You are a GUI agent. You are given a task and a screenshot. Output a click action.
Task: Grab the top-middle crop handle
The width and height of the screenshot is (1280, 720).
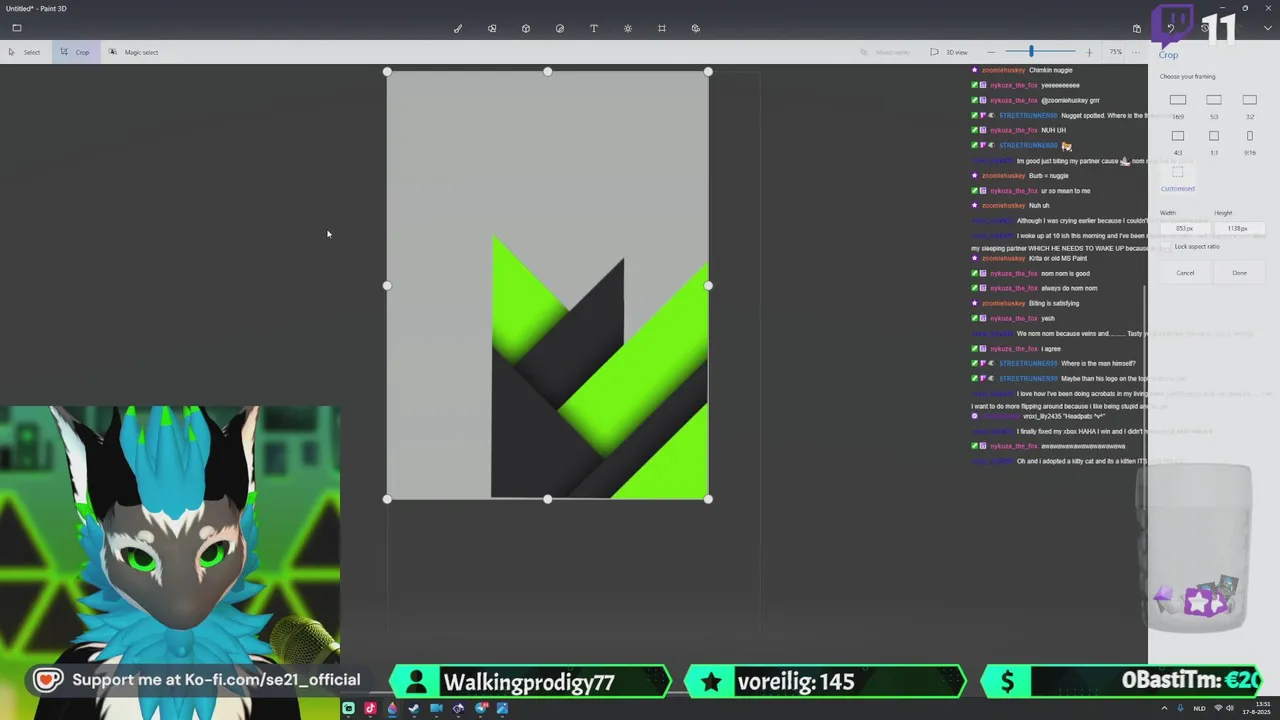point(547,72)
